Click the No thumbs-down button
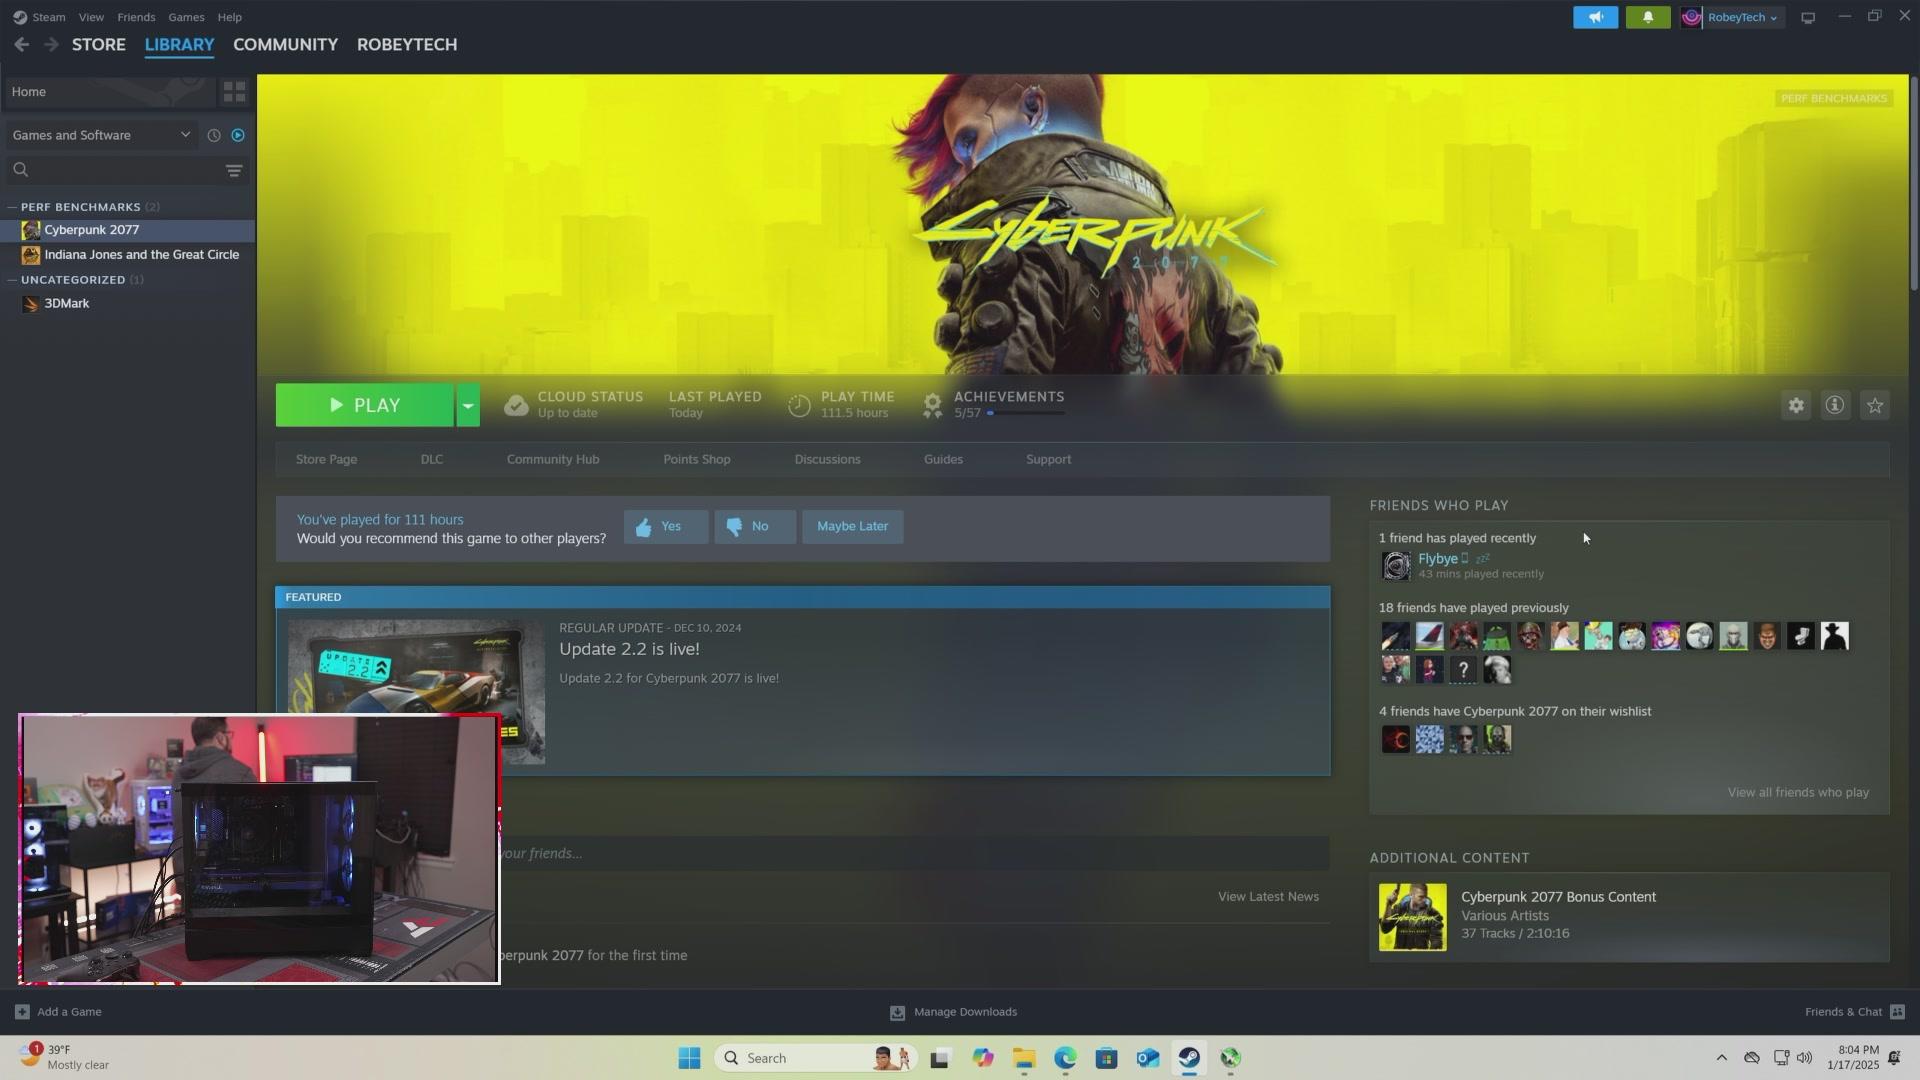Viewport: 1920px width, 1080px height. (x=755, y=526)
